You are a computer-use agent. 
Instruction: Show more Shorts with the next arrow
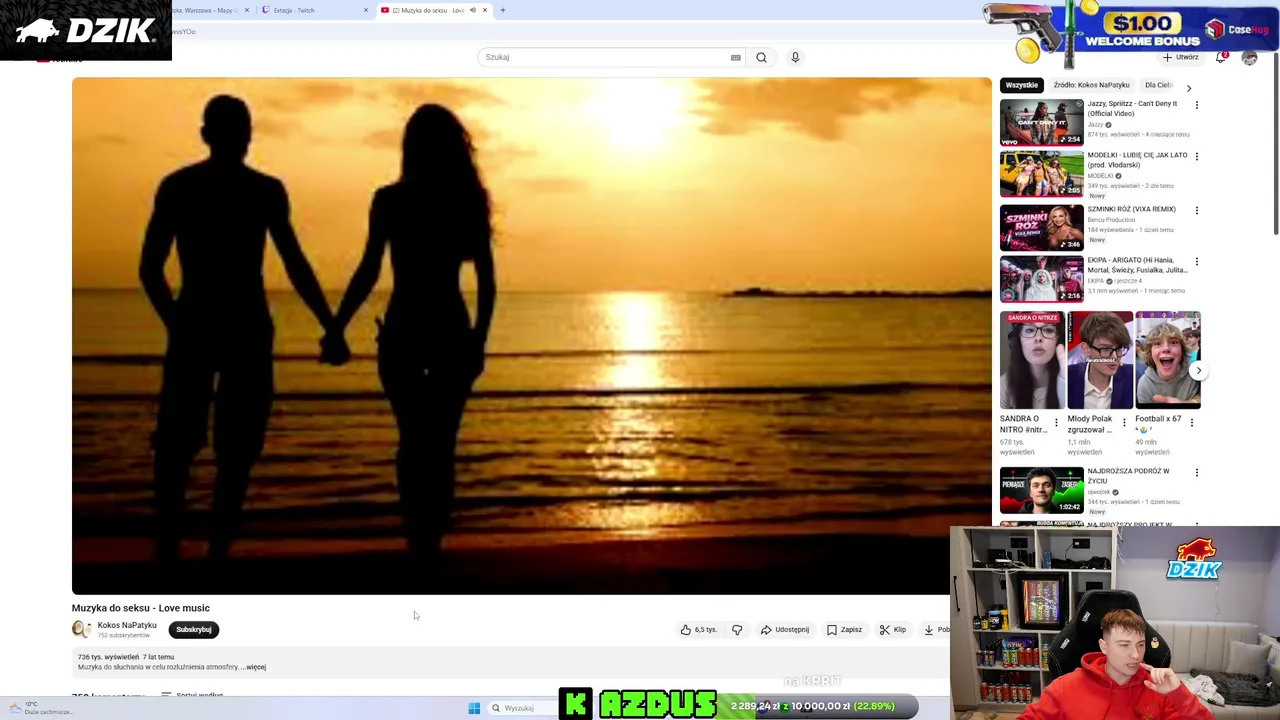1198,370
